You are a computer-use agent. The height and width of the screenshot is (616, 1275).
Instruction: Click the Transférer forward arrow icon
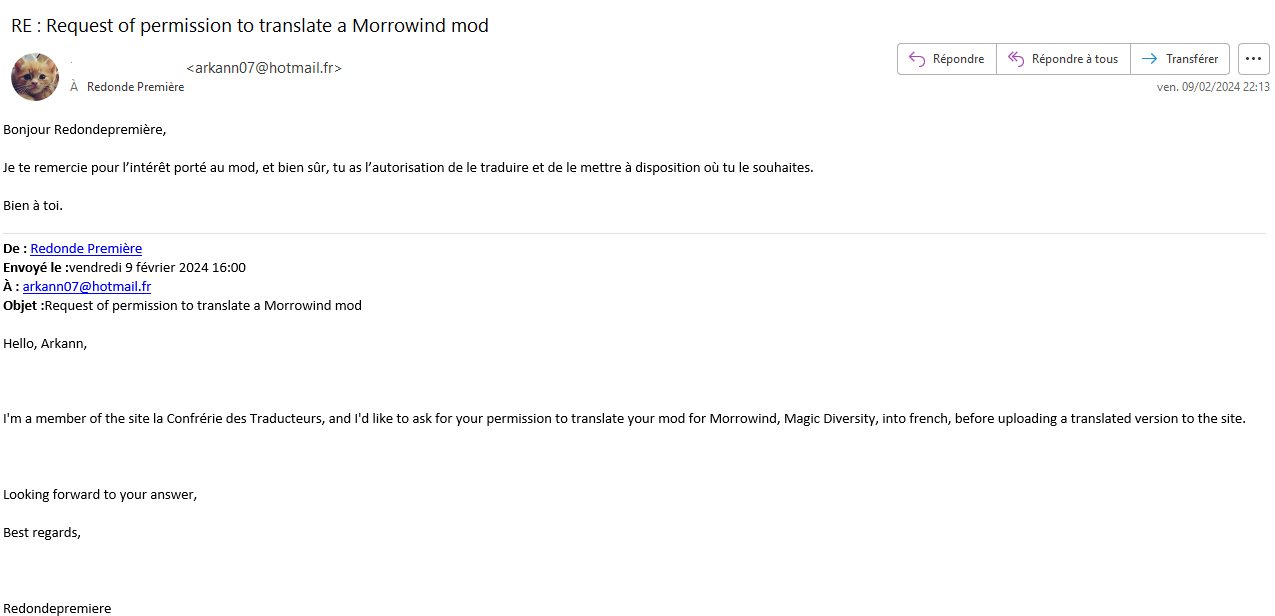[x=1150, y=59]
